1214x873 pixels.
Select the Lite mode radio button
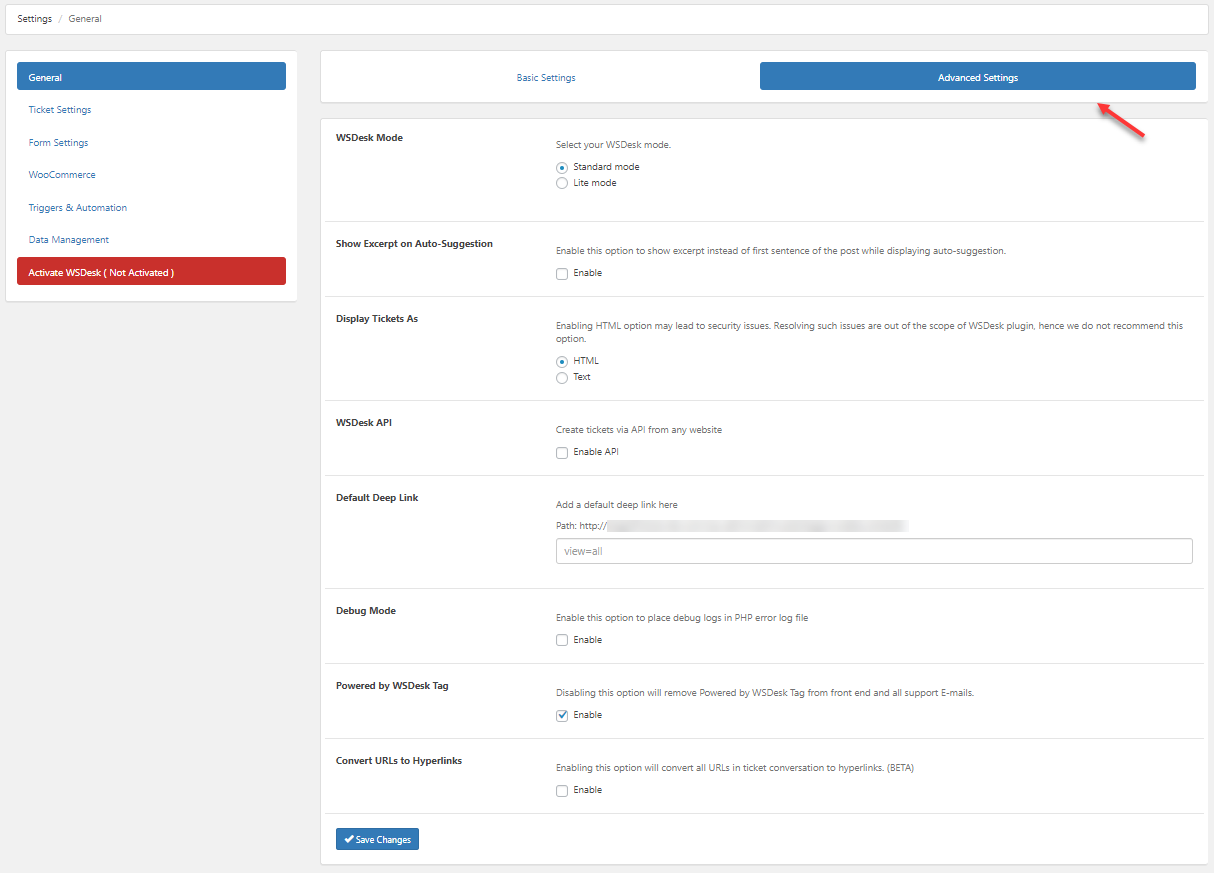point(562,183)
